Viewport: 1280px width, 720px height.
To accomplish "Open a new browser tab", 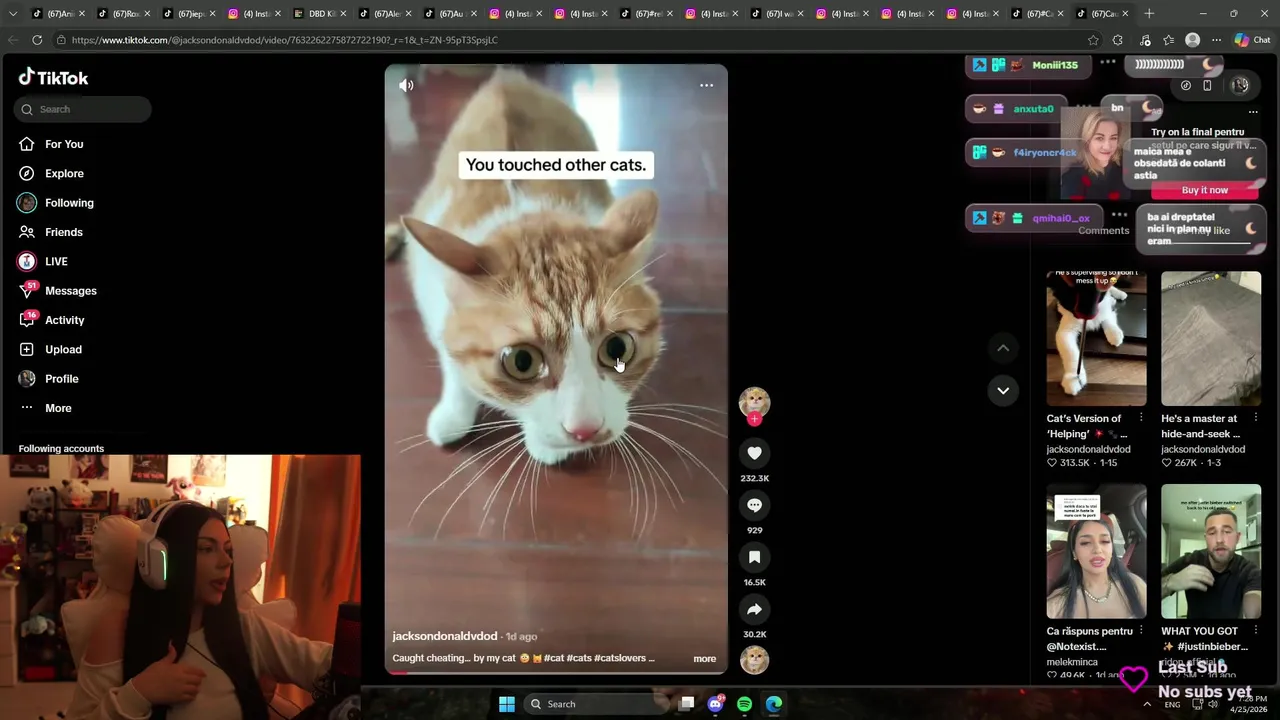I will [1149, 13].
